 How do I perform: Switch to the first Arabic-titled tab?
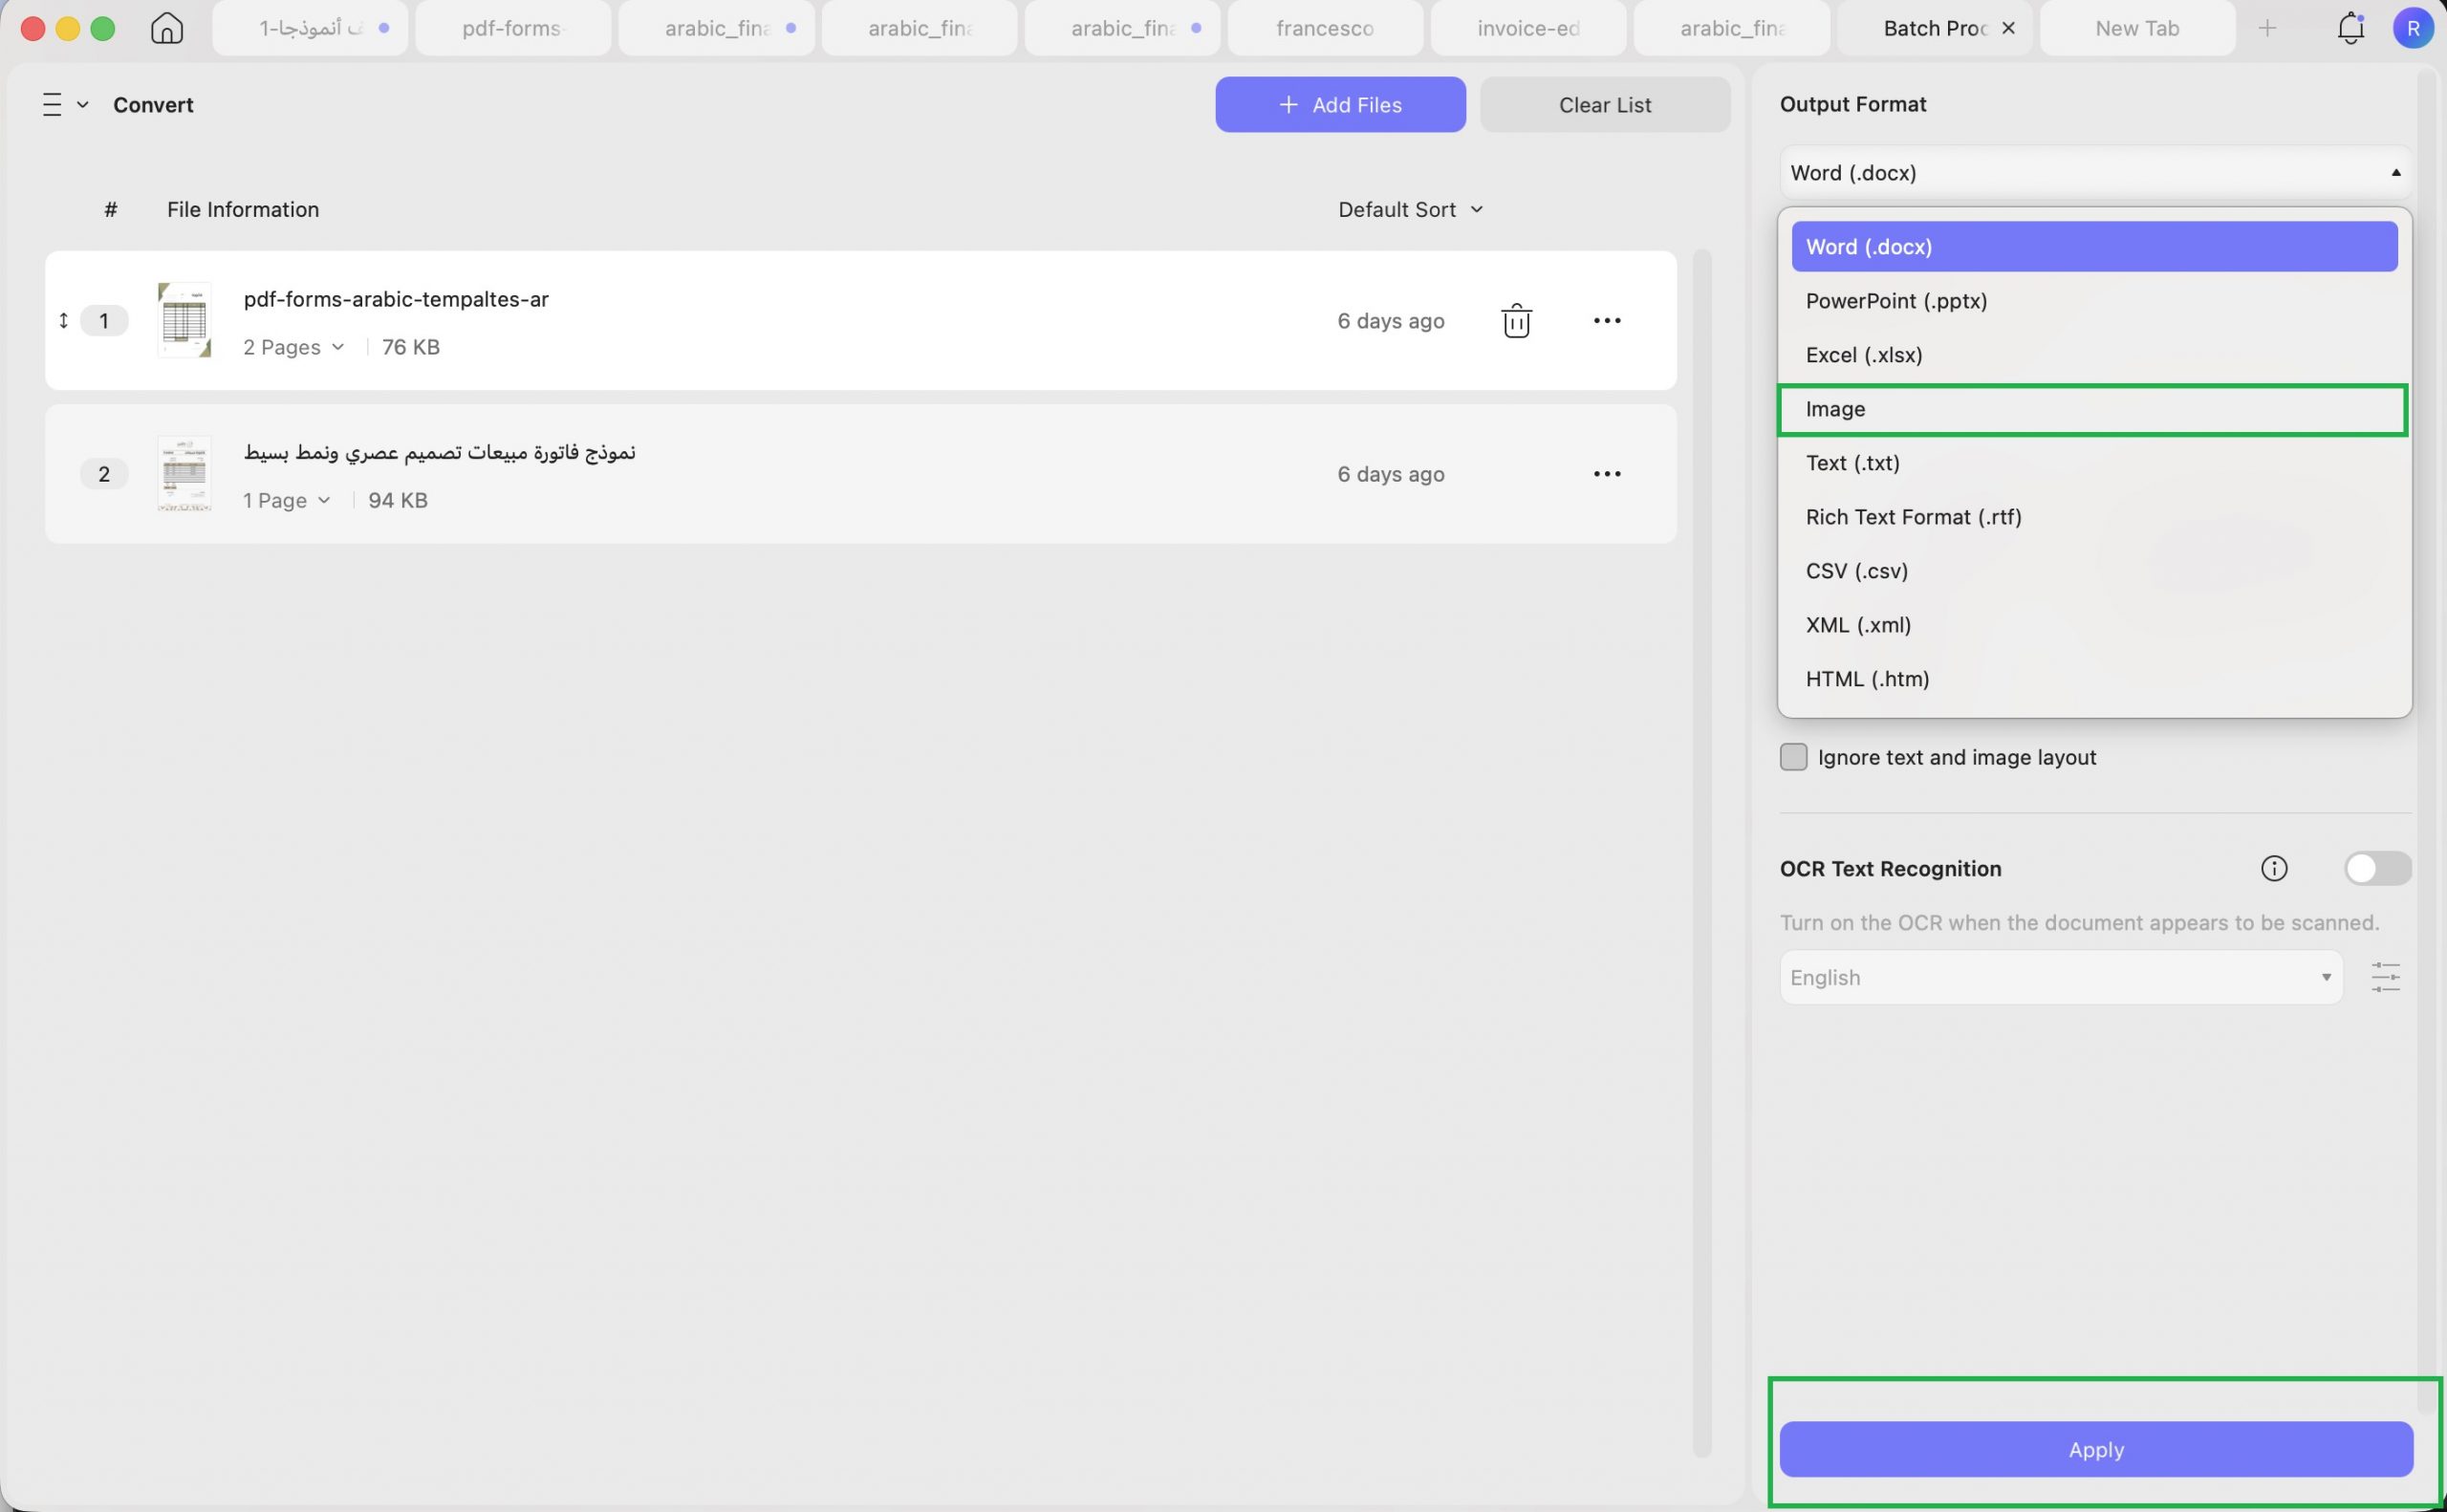310,28
